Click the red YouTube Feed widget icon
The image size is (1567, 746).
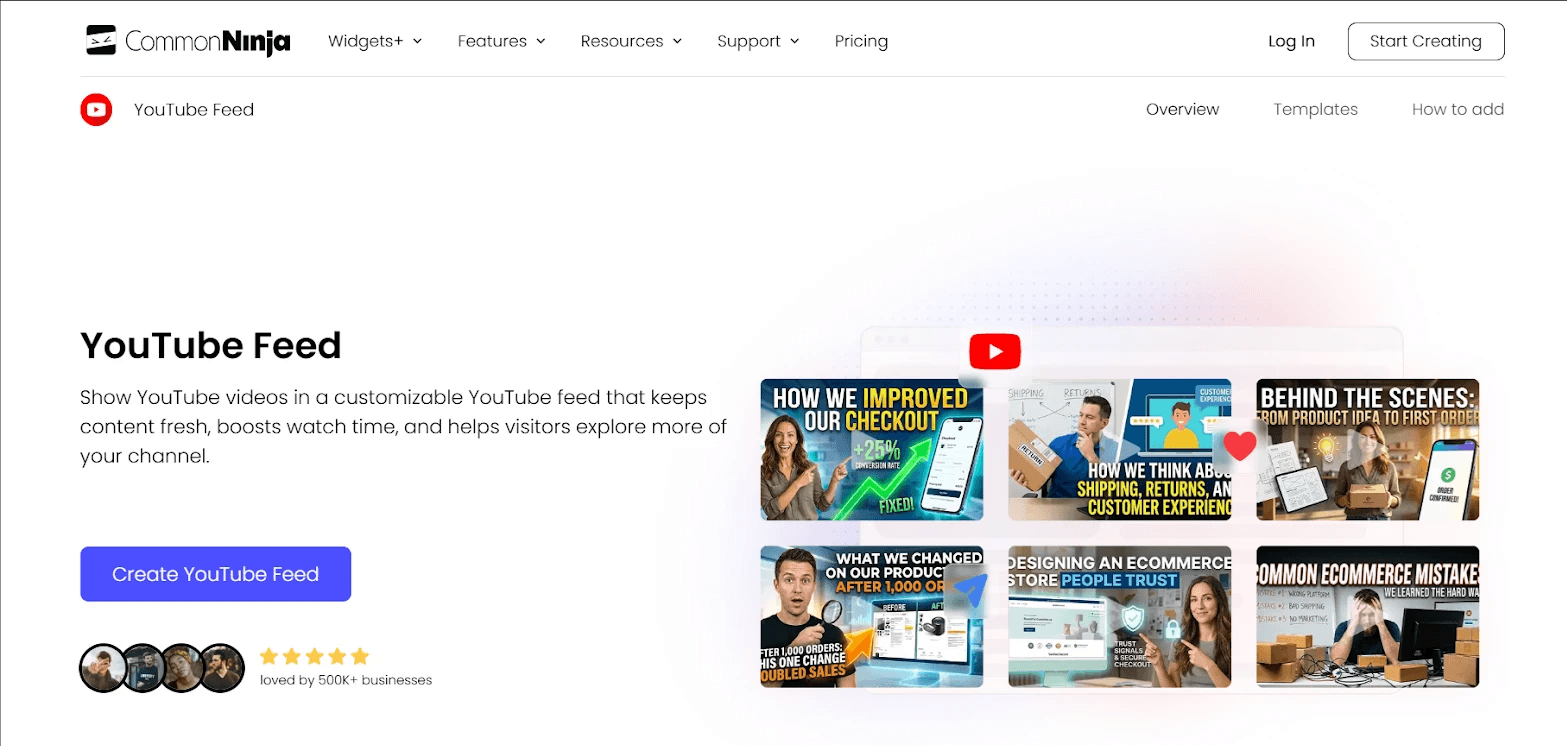point(96,109)
